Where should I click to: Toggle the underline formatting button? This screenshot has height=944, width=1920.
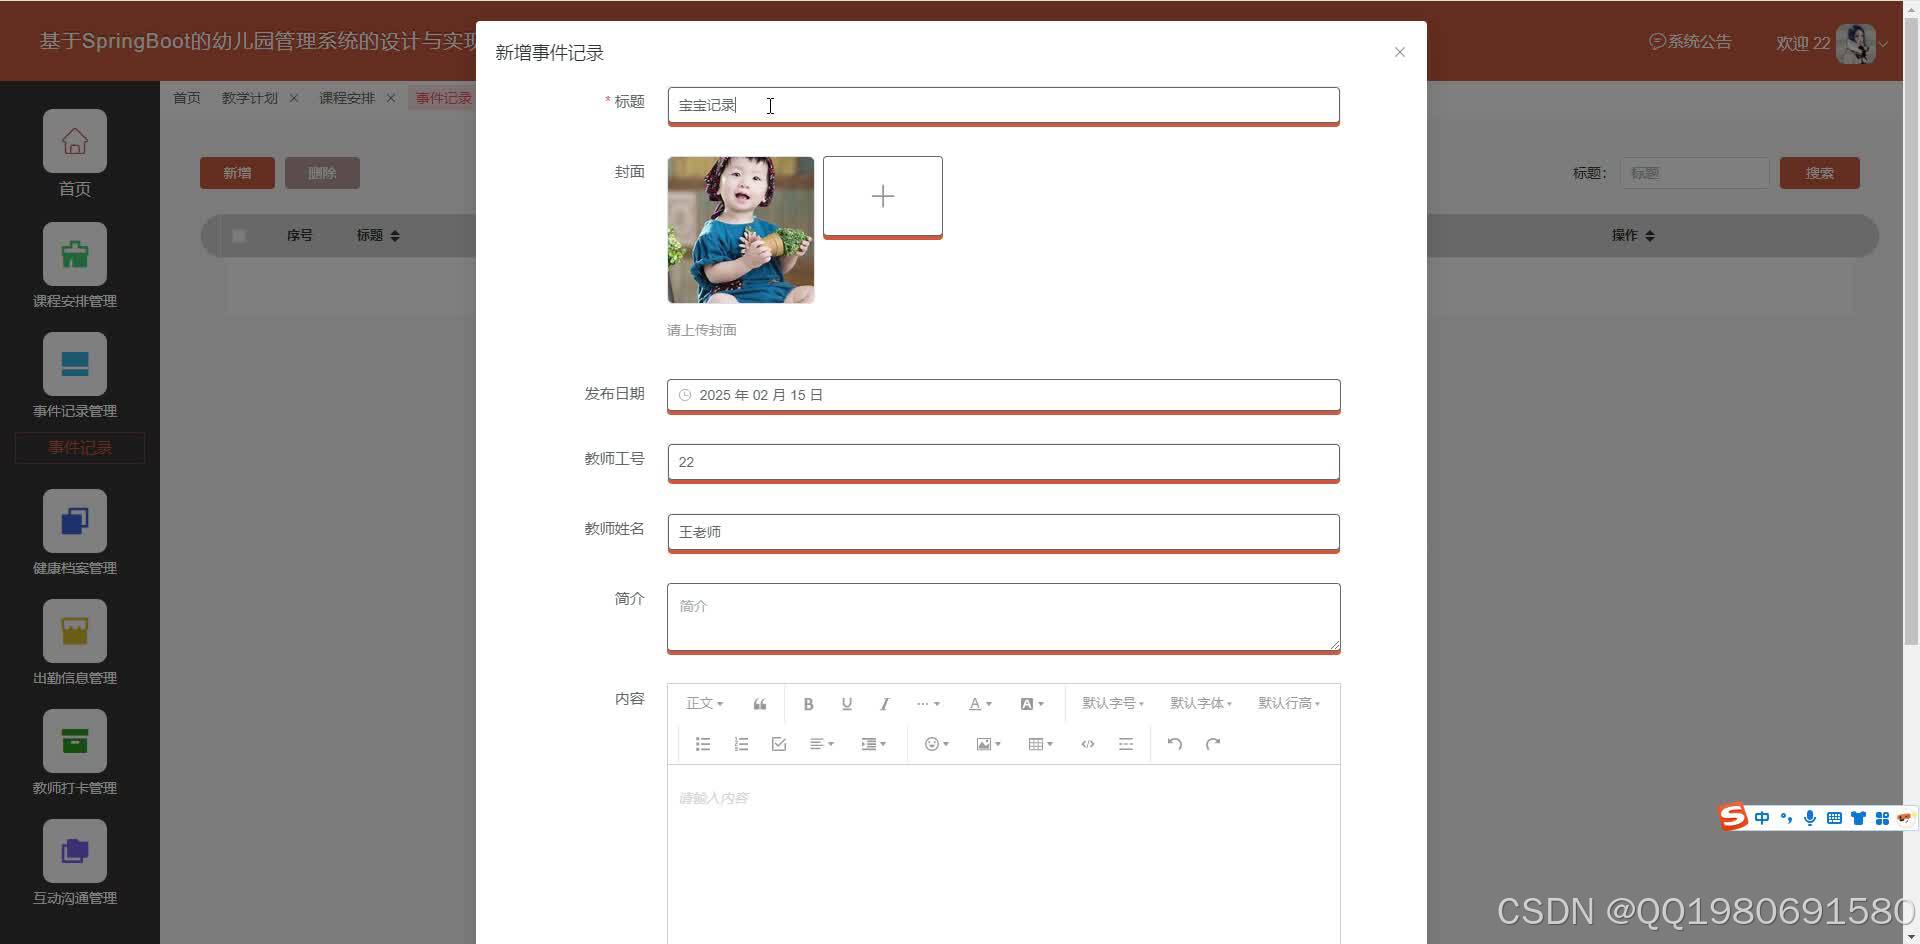point(846,703)
